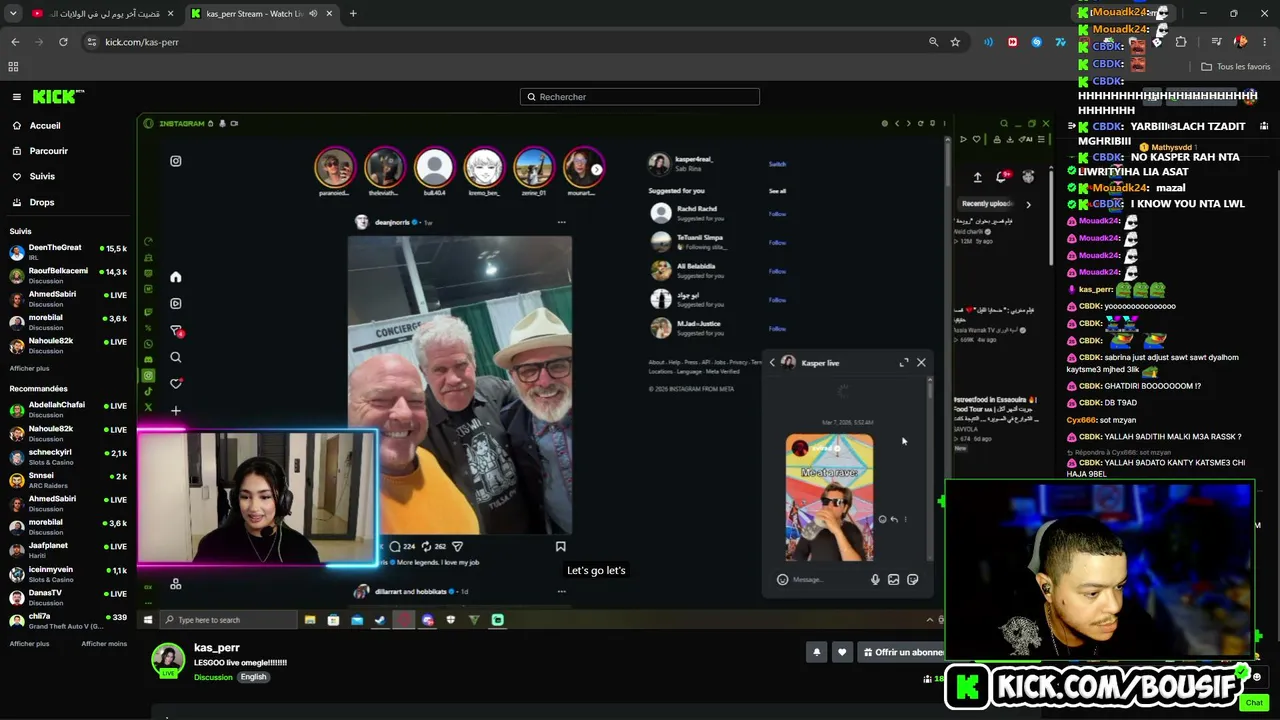This screenshot has height=720, width=1280.
Task: Open the site information icon
Action: click(92, 42)
